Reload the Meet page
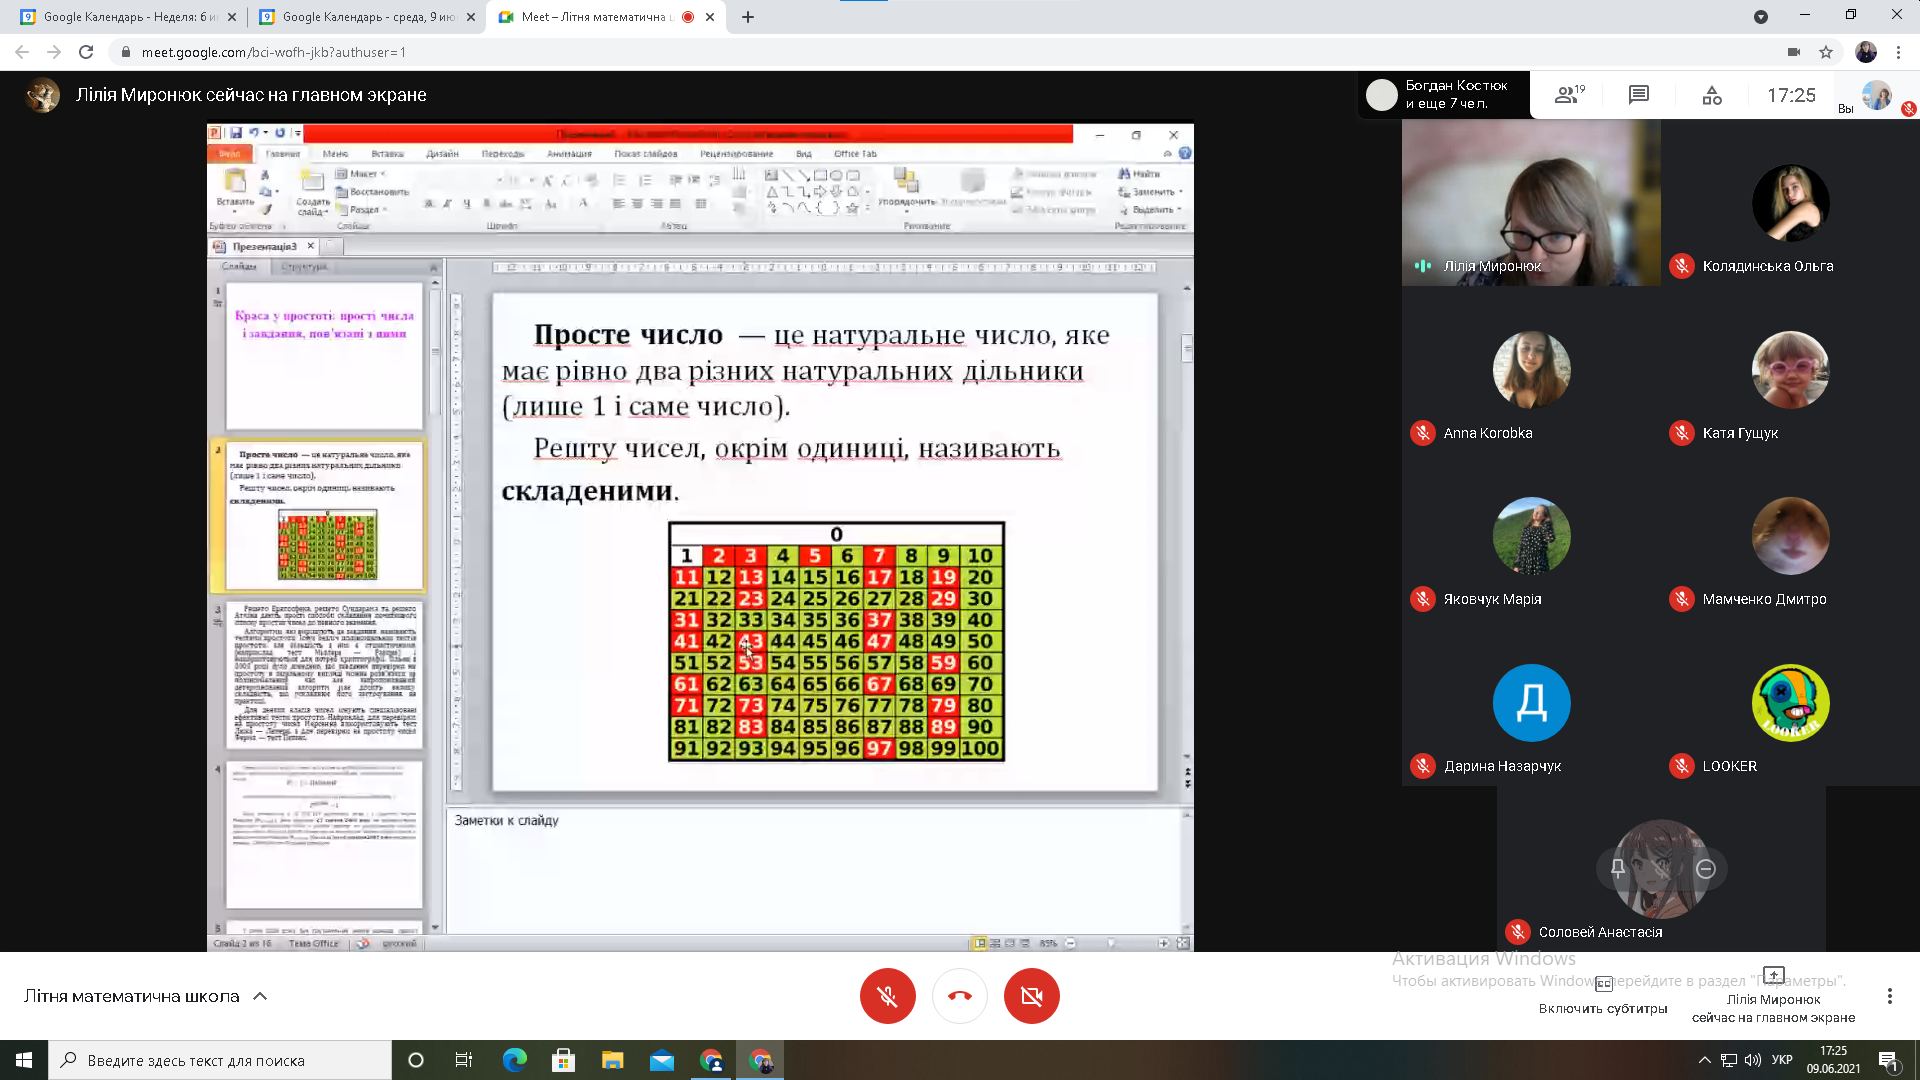 [86, 52]
